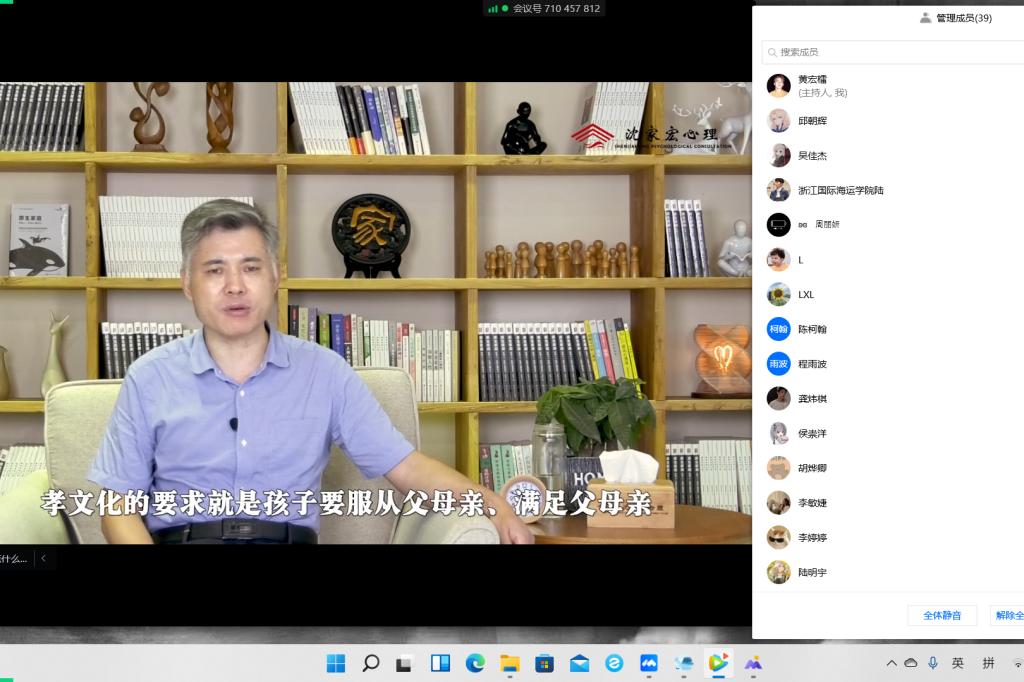
Task: Toggle the 英 input language indicator
Action: (958, 663)
